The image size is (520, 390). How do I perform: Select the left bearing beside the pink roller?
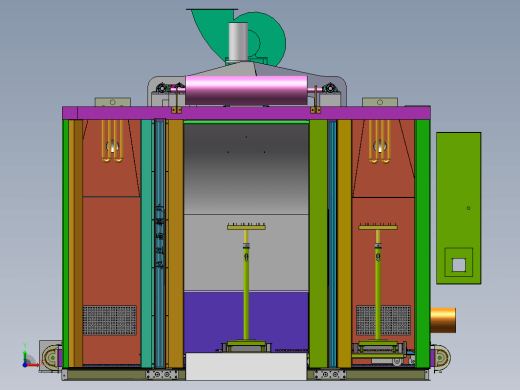[162, 88]
